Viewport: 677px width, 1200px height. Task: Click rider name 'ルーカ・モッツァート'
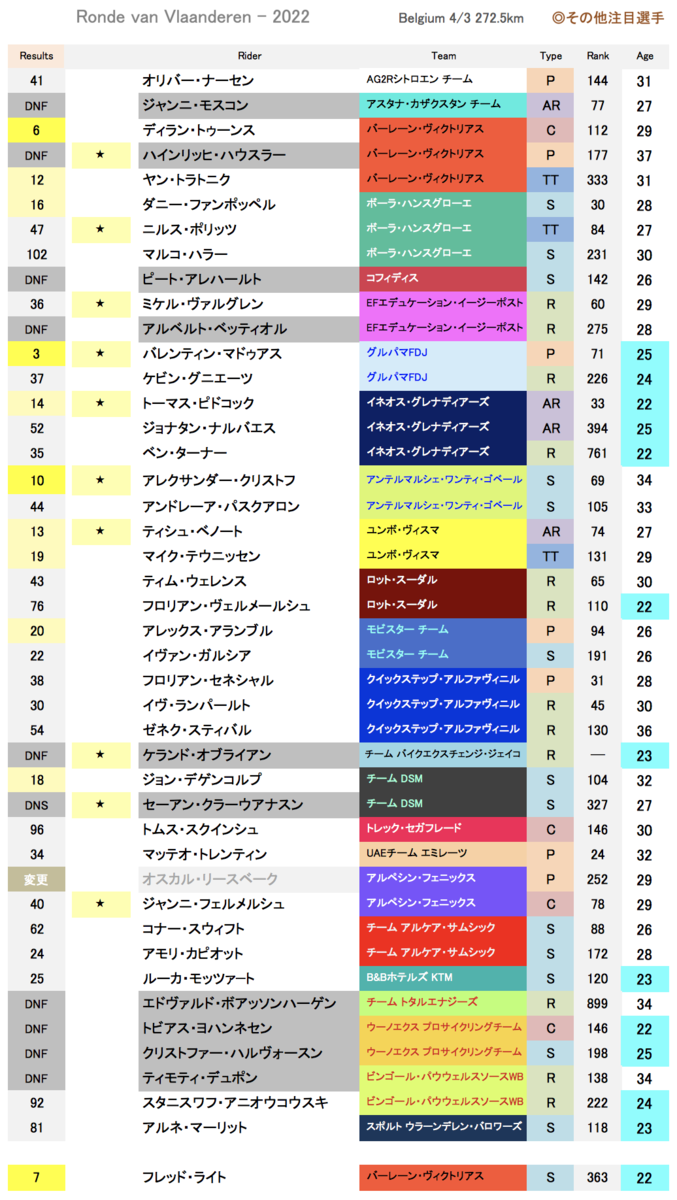[199, 978]
